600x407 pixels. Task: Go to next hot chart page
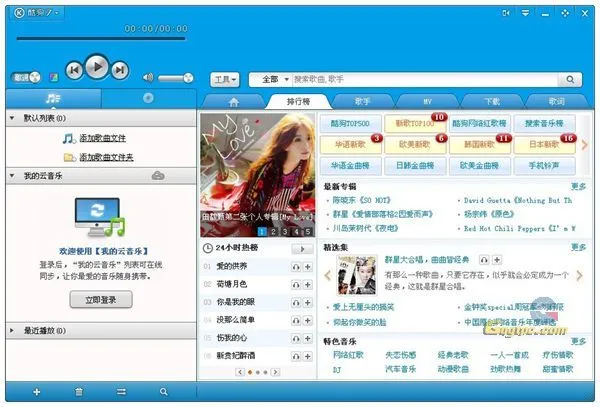click(276, 372)
